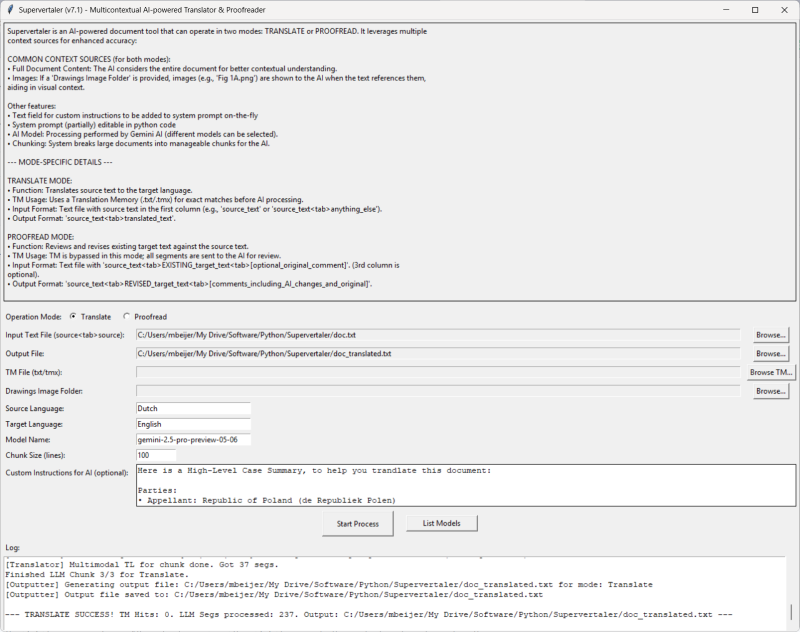Focus the Target Language field containing English
Viewport: 800px width, 632px height.
coord(193,424)
